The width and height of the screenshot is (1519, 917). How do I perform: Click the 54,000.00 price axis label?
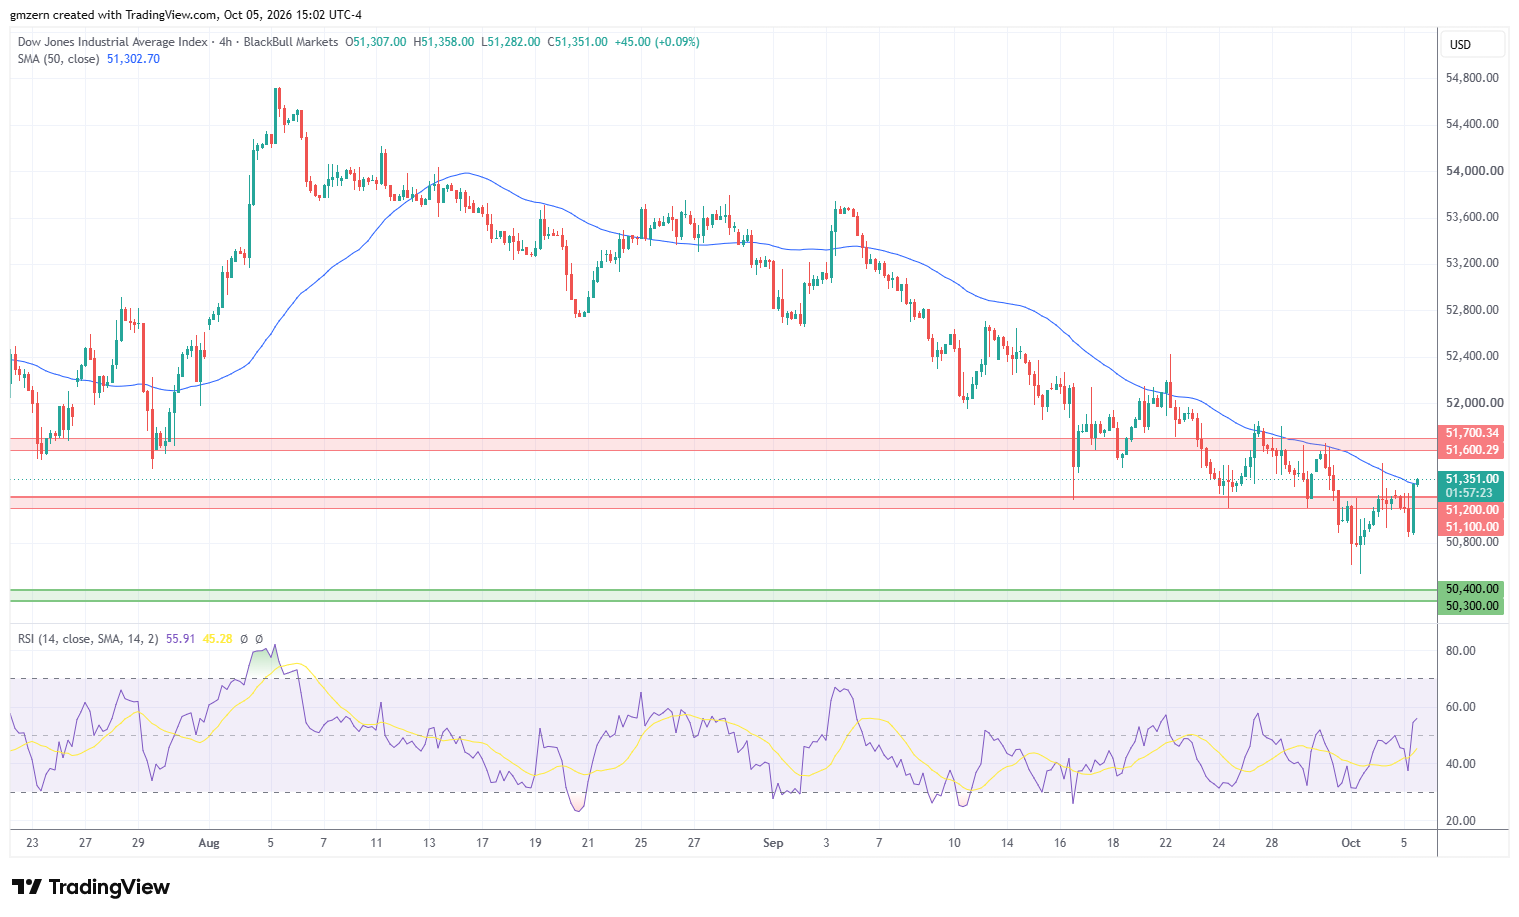click(x=1474, y=171)
